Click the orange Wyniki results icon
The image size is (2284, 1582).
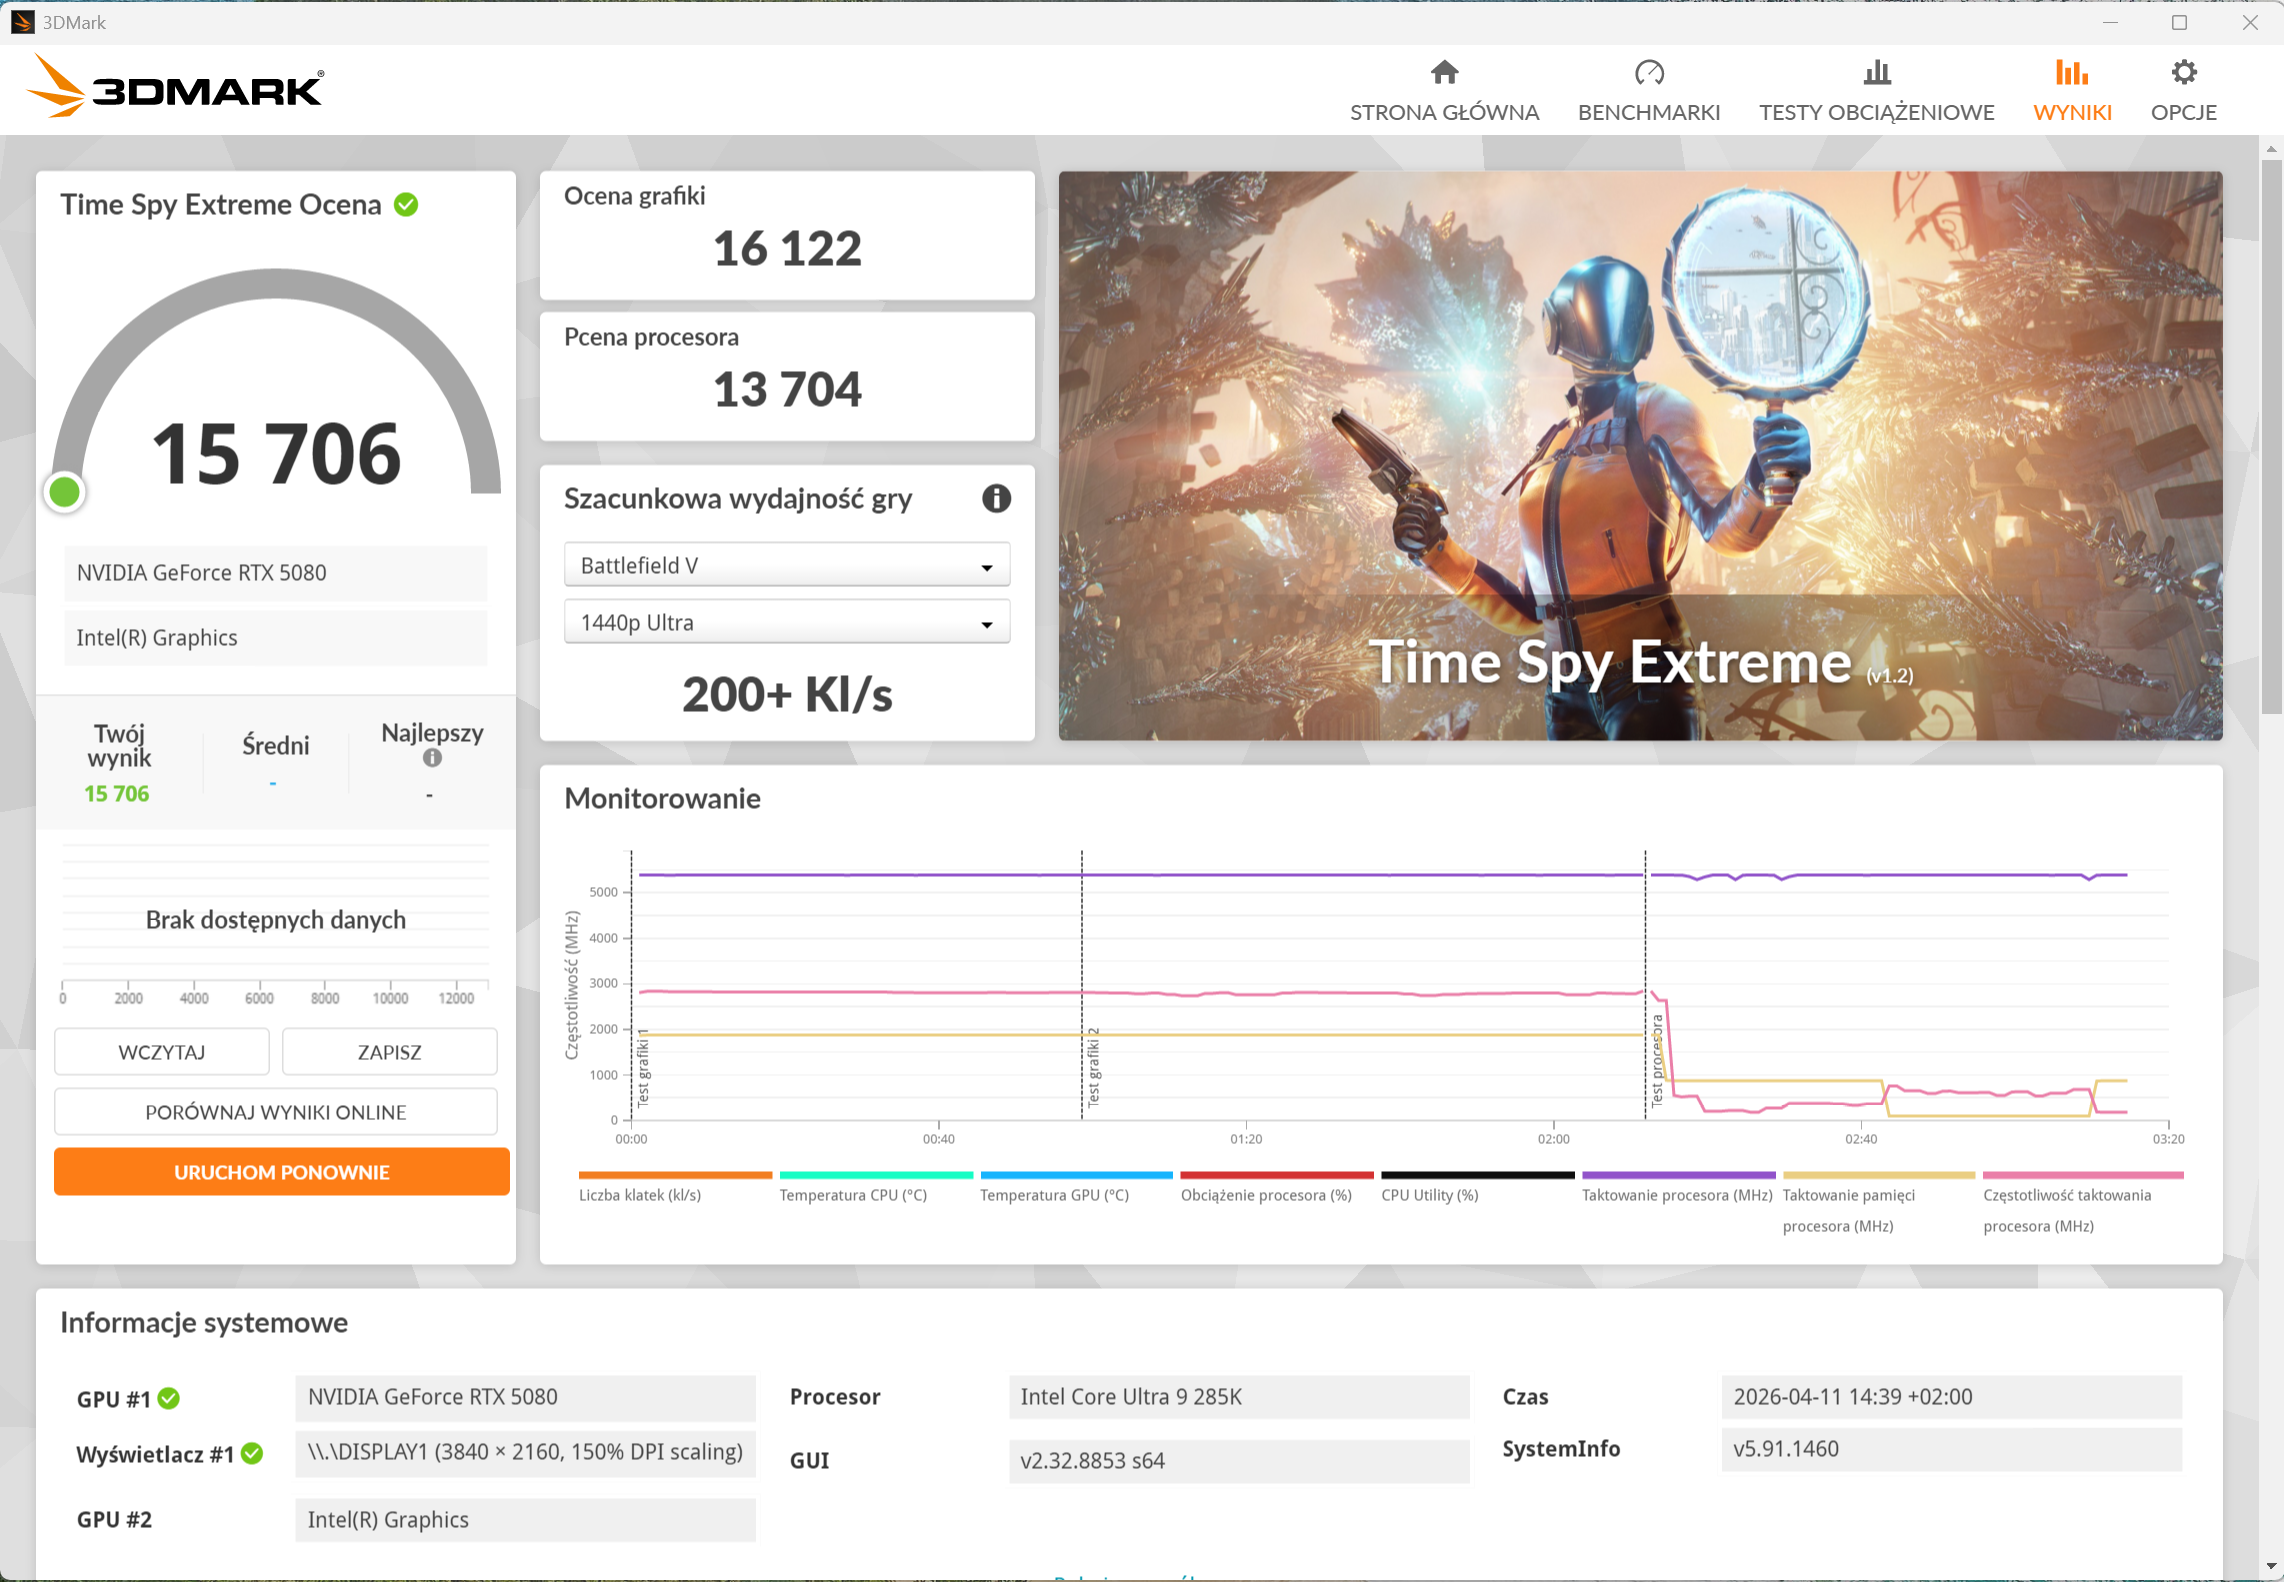pos(2072,72)
